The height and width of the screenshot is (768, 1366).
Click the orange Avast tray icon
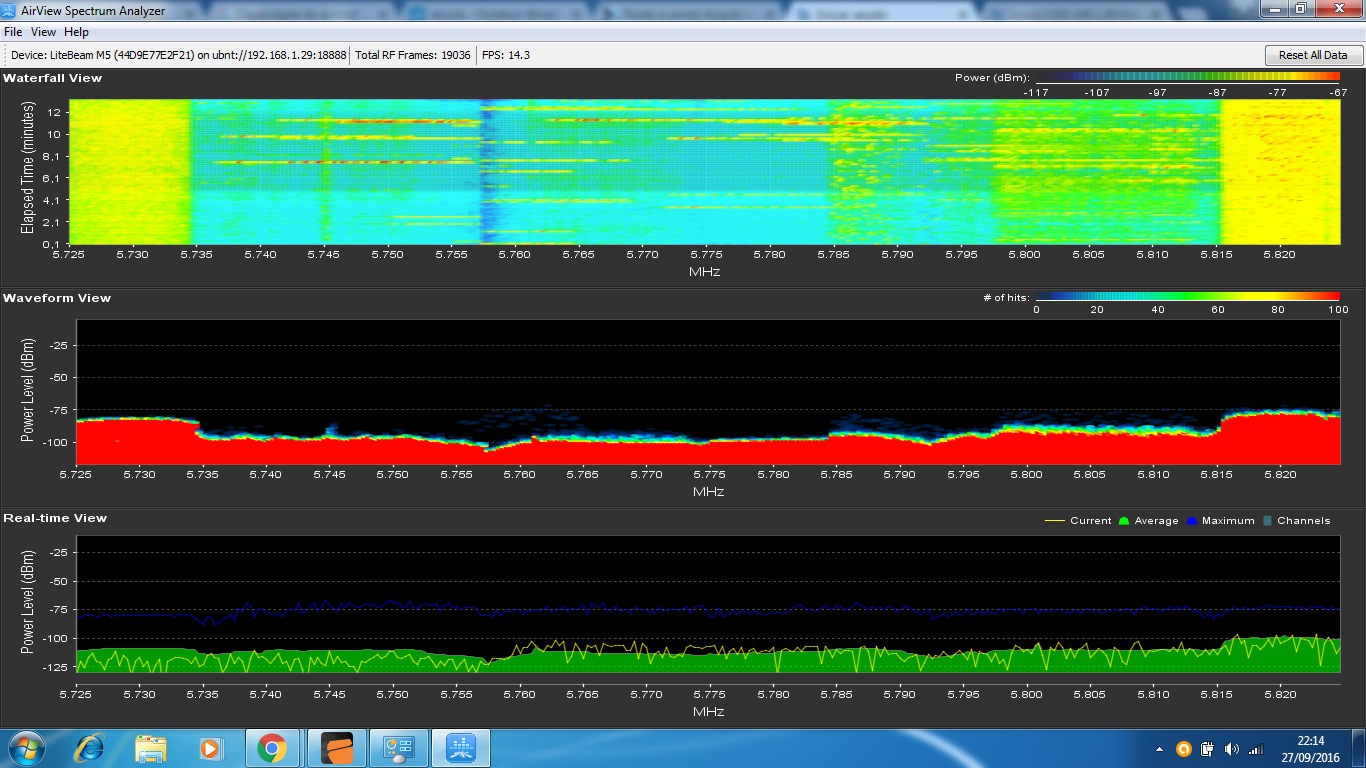pos(1183,748)
